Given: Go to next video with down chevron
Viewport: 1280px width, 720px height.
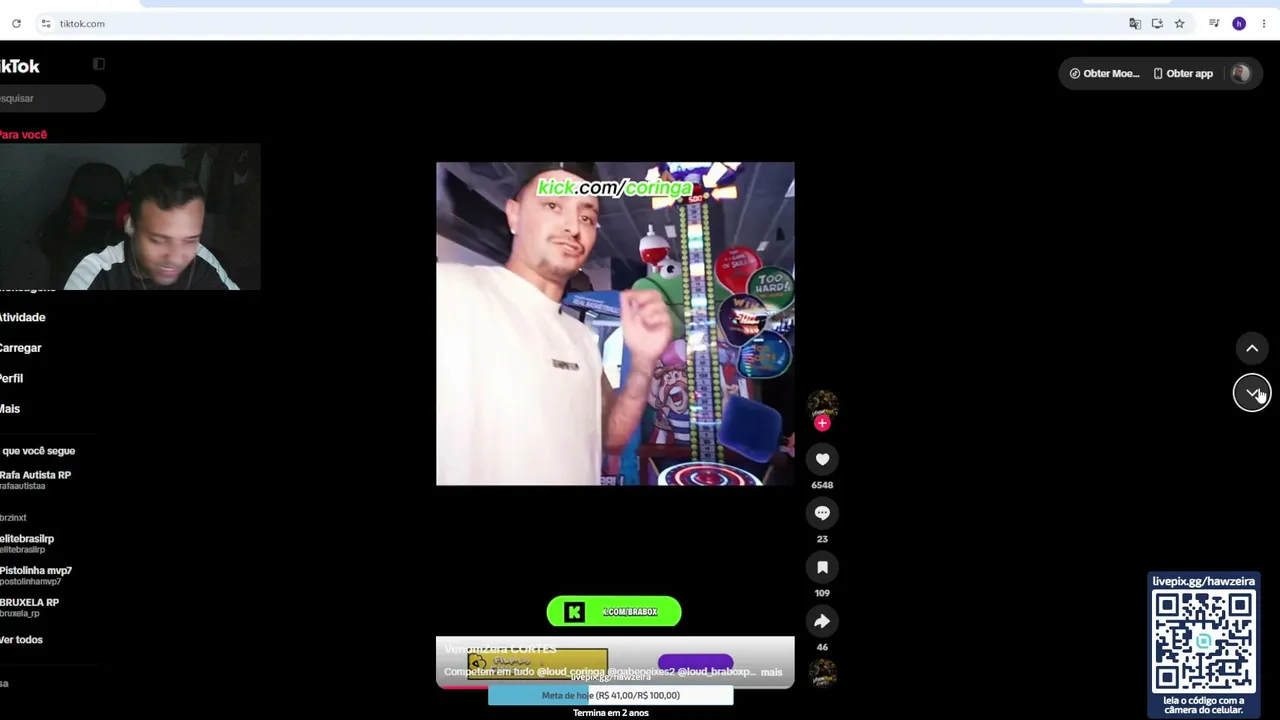Looking at the screenshot, I should tap(1252, 393).
